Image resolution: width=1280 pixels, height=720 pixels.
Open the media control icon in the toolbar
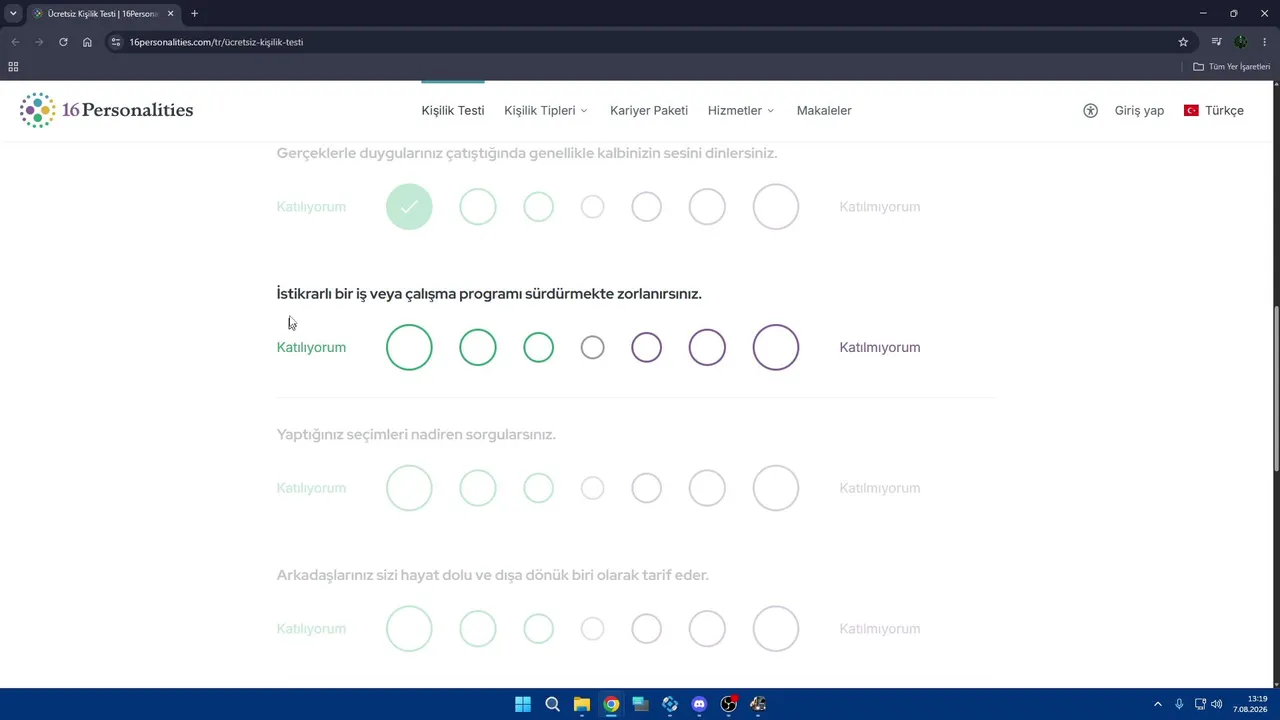1216,42
